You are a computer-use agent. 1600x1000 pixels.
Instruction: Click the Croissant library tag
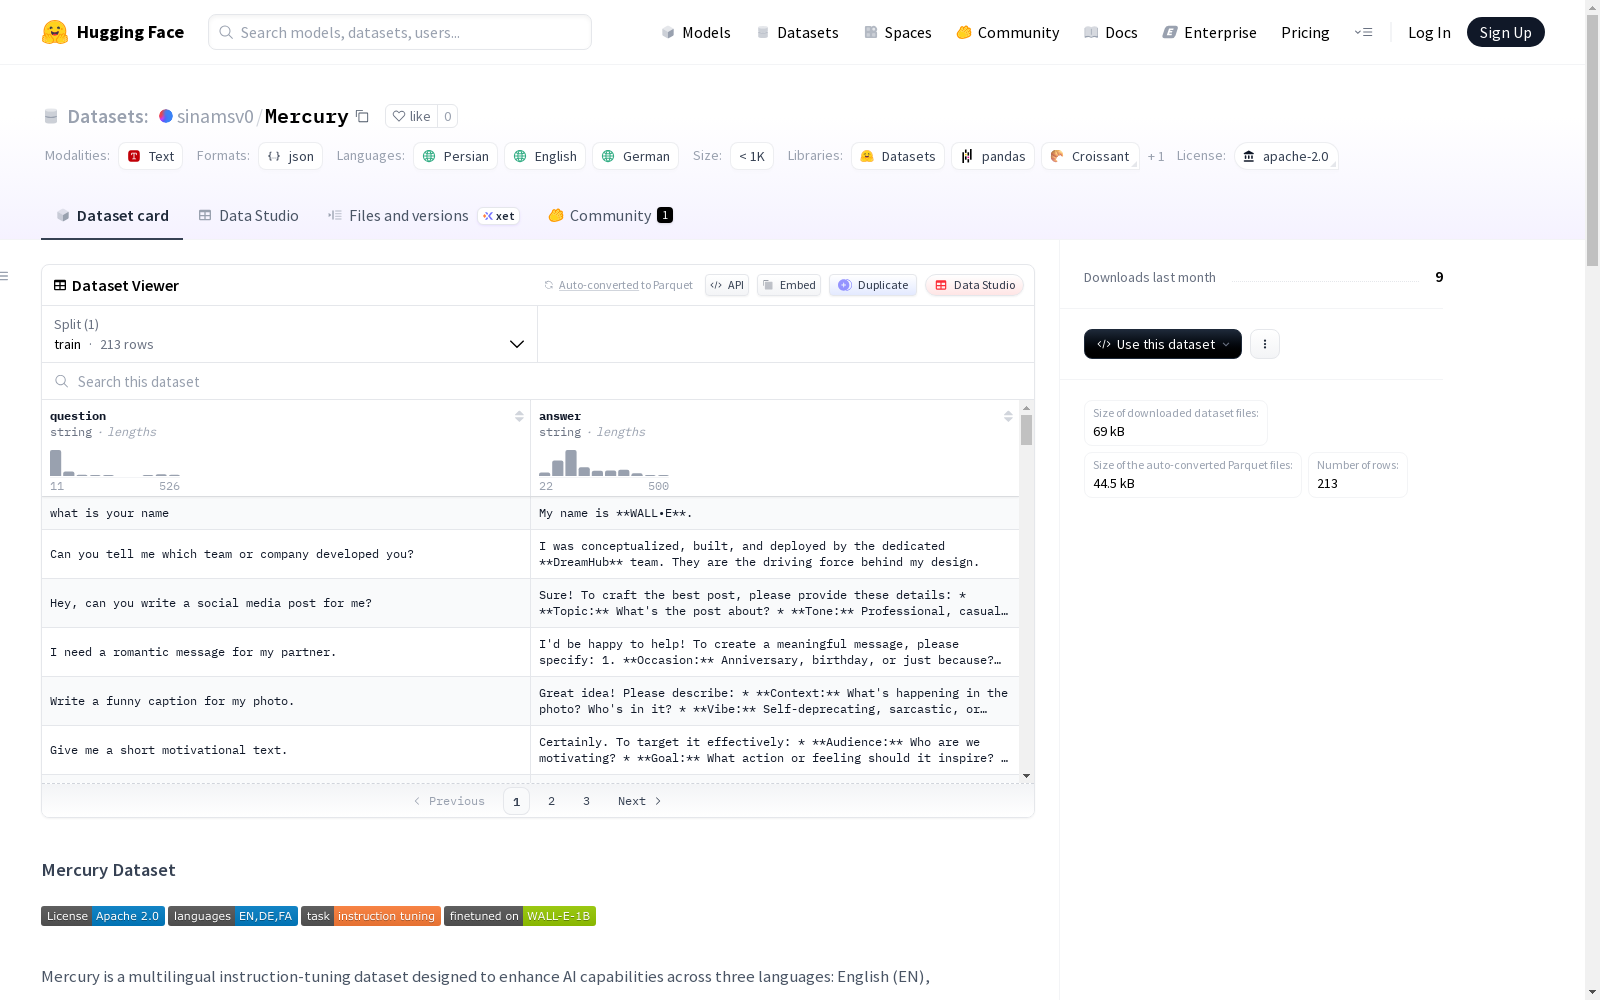click(x=1090, y=156)
